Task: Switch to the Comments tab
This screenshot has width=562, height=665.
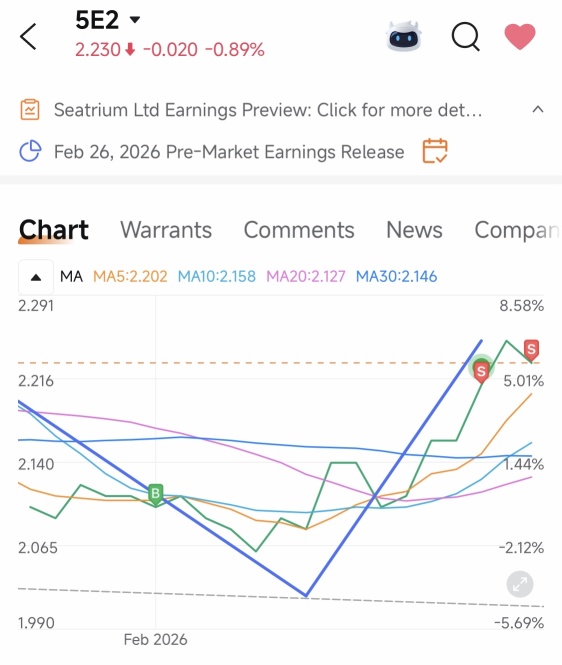Action: coord(299,230)
